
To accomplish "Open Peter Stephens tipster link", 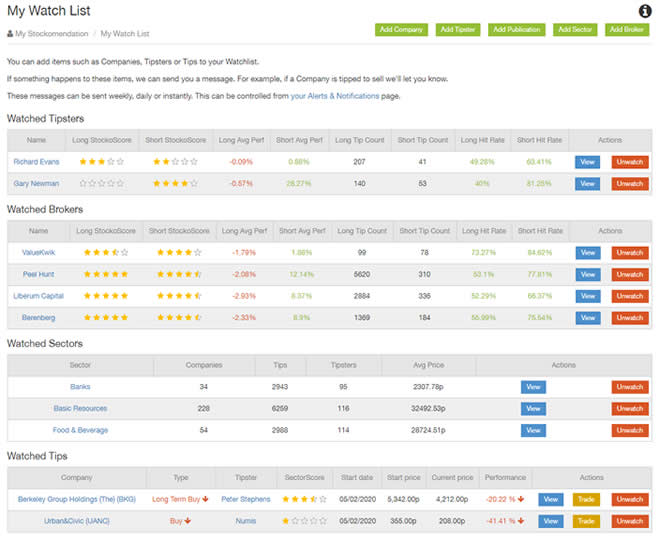I will point(245,498).
